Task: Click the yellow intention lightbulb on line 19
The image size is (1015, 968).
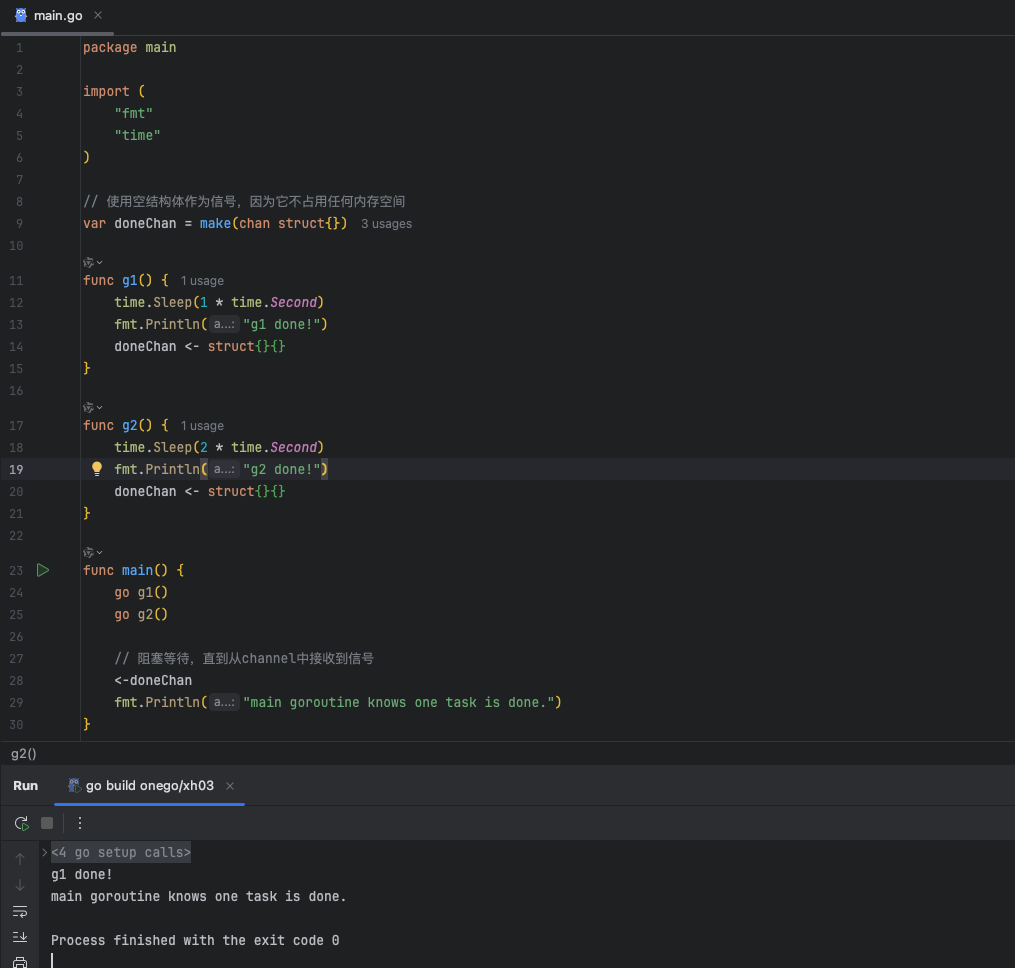Action: [97, 469]
